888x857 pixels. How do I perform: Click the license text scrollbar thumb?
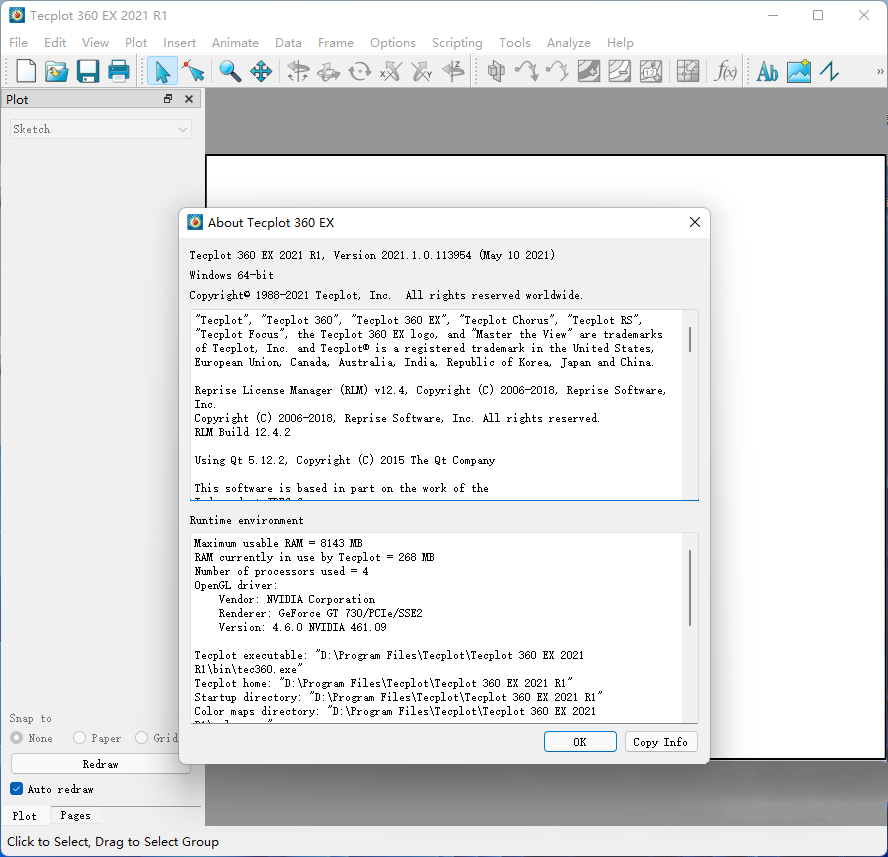(x=690, y=339)
